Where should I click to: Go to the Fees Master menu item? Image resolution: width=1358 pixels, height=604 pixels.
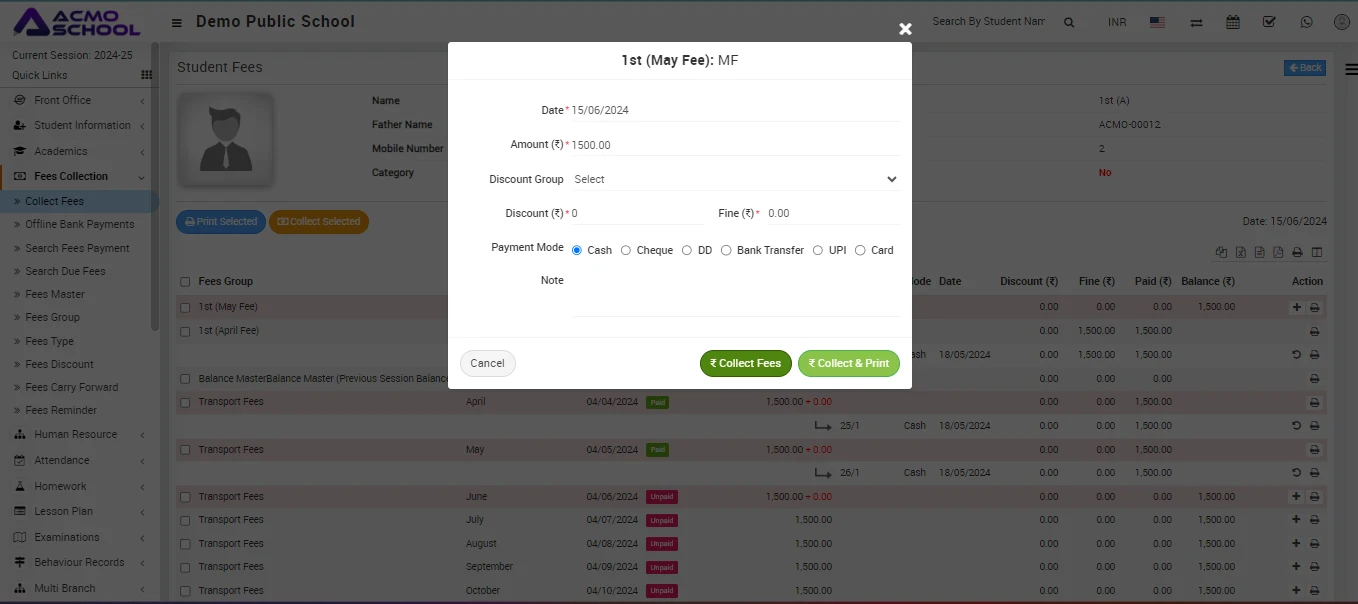[55, 294]
